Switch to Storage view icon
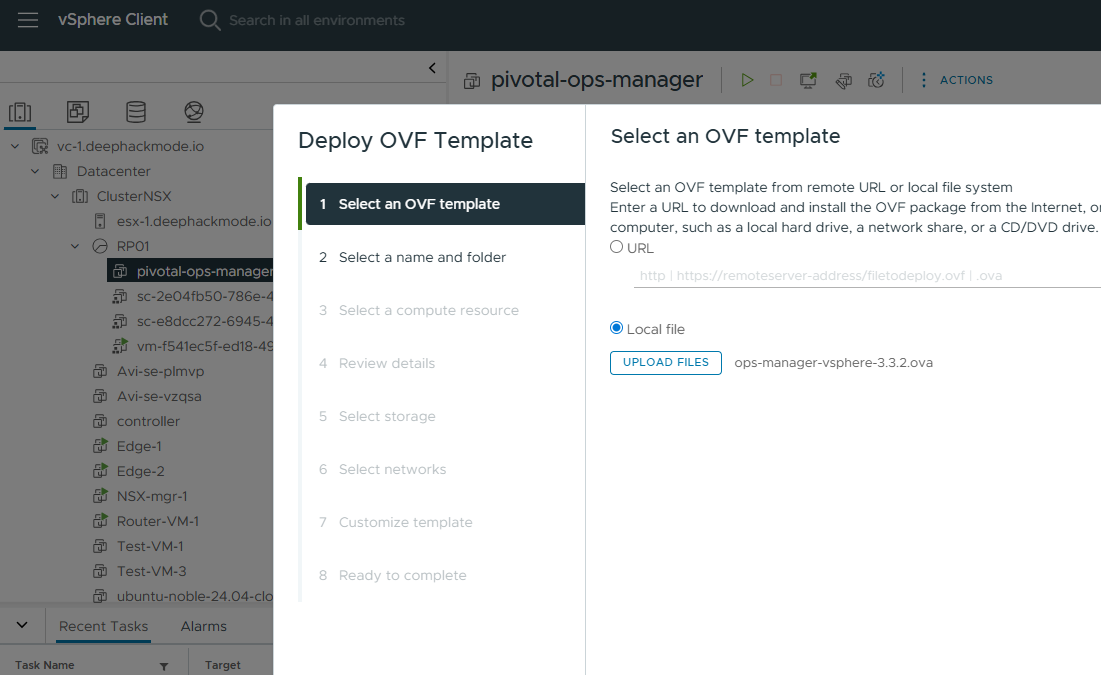 pyautogui.click(x=136, y=112)
